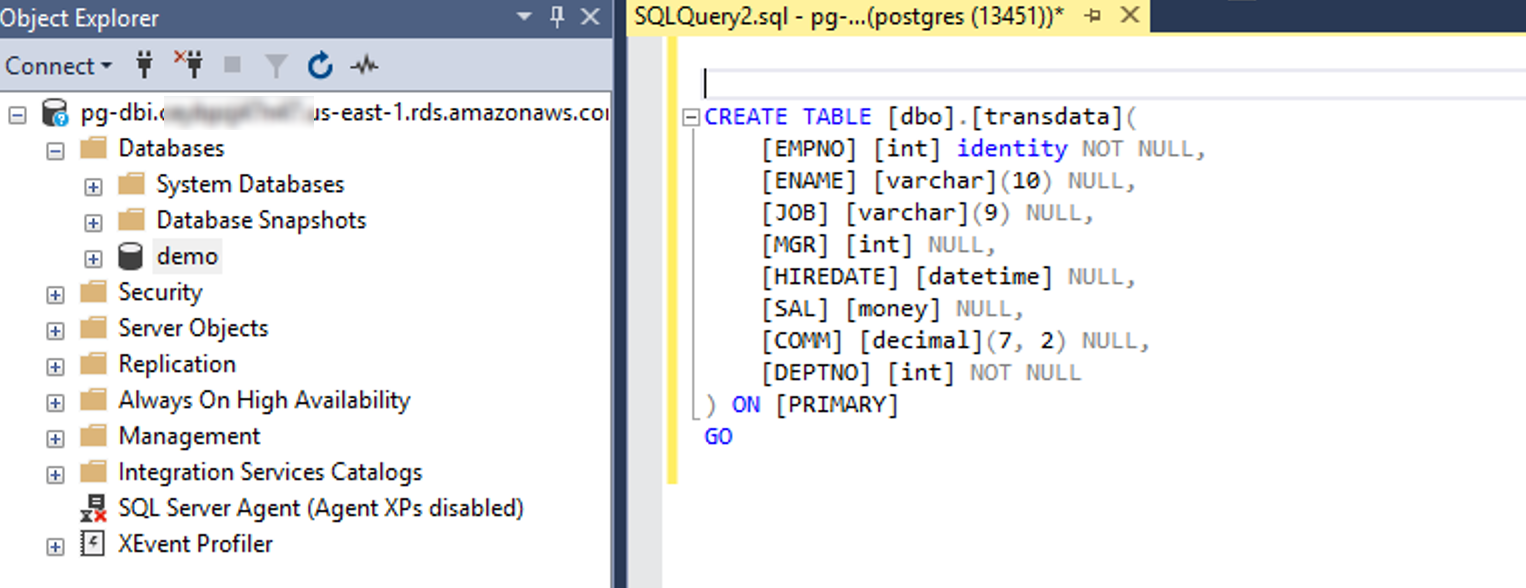Click the Management folder icon
Image resolution: width=1526 pixels, height=588 pixels.
point(93,437)
